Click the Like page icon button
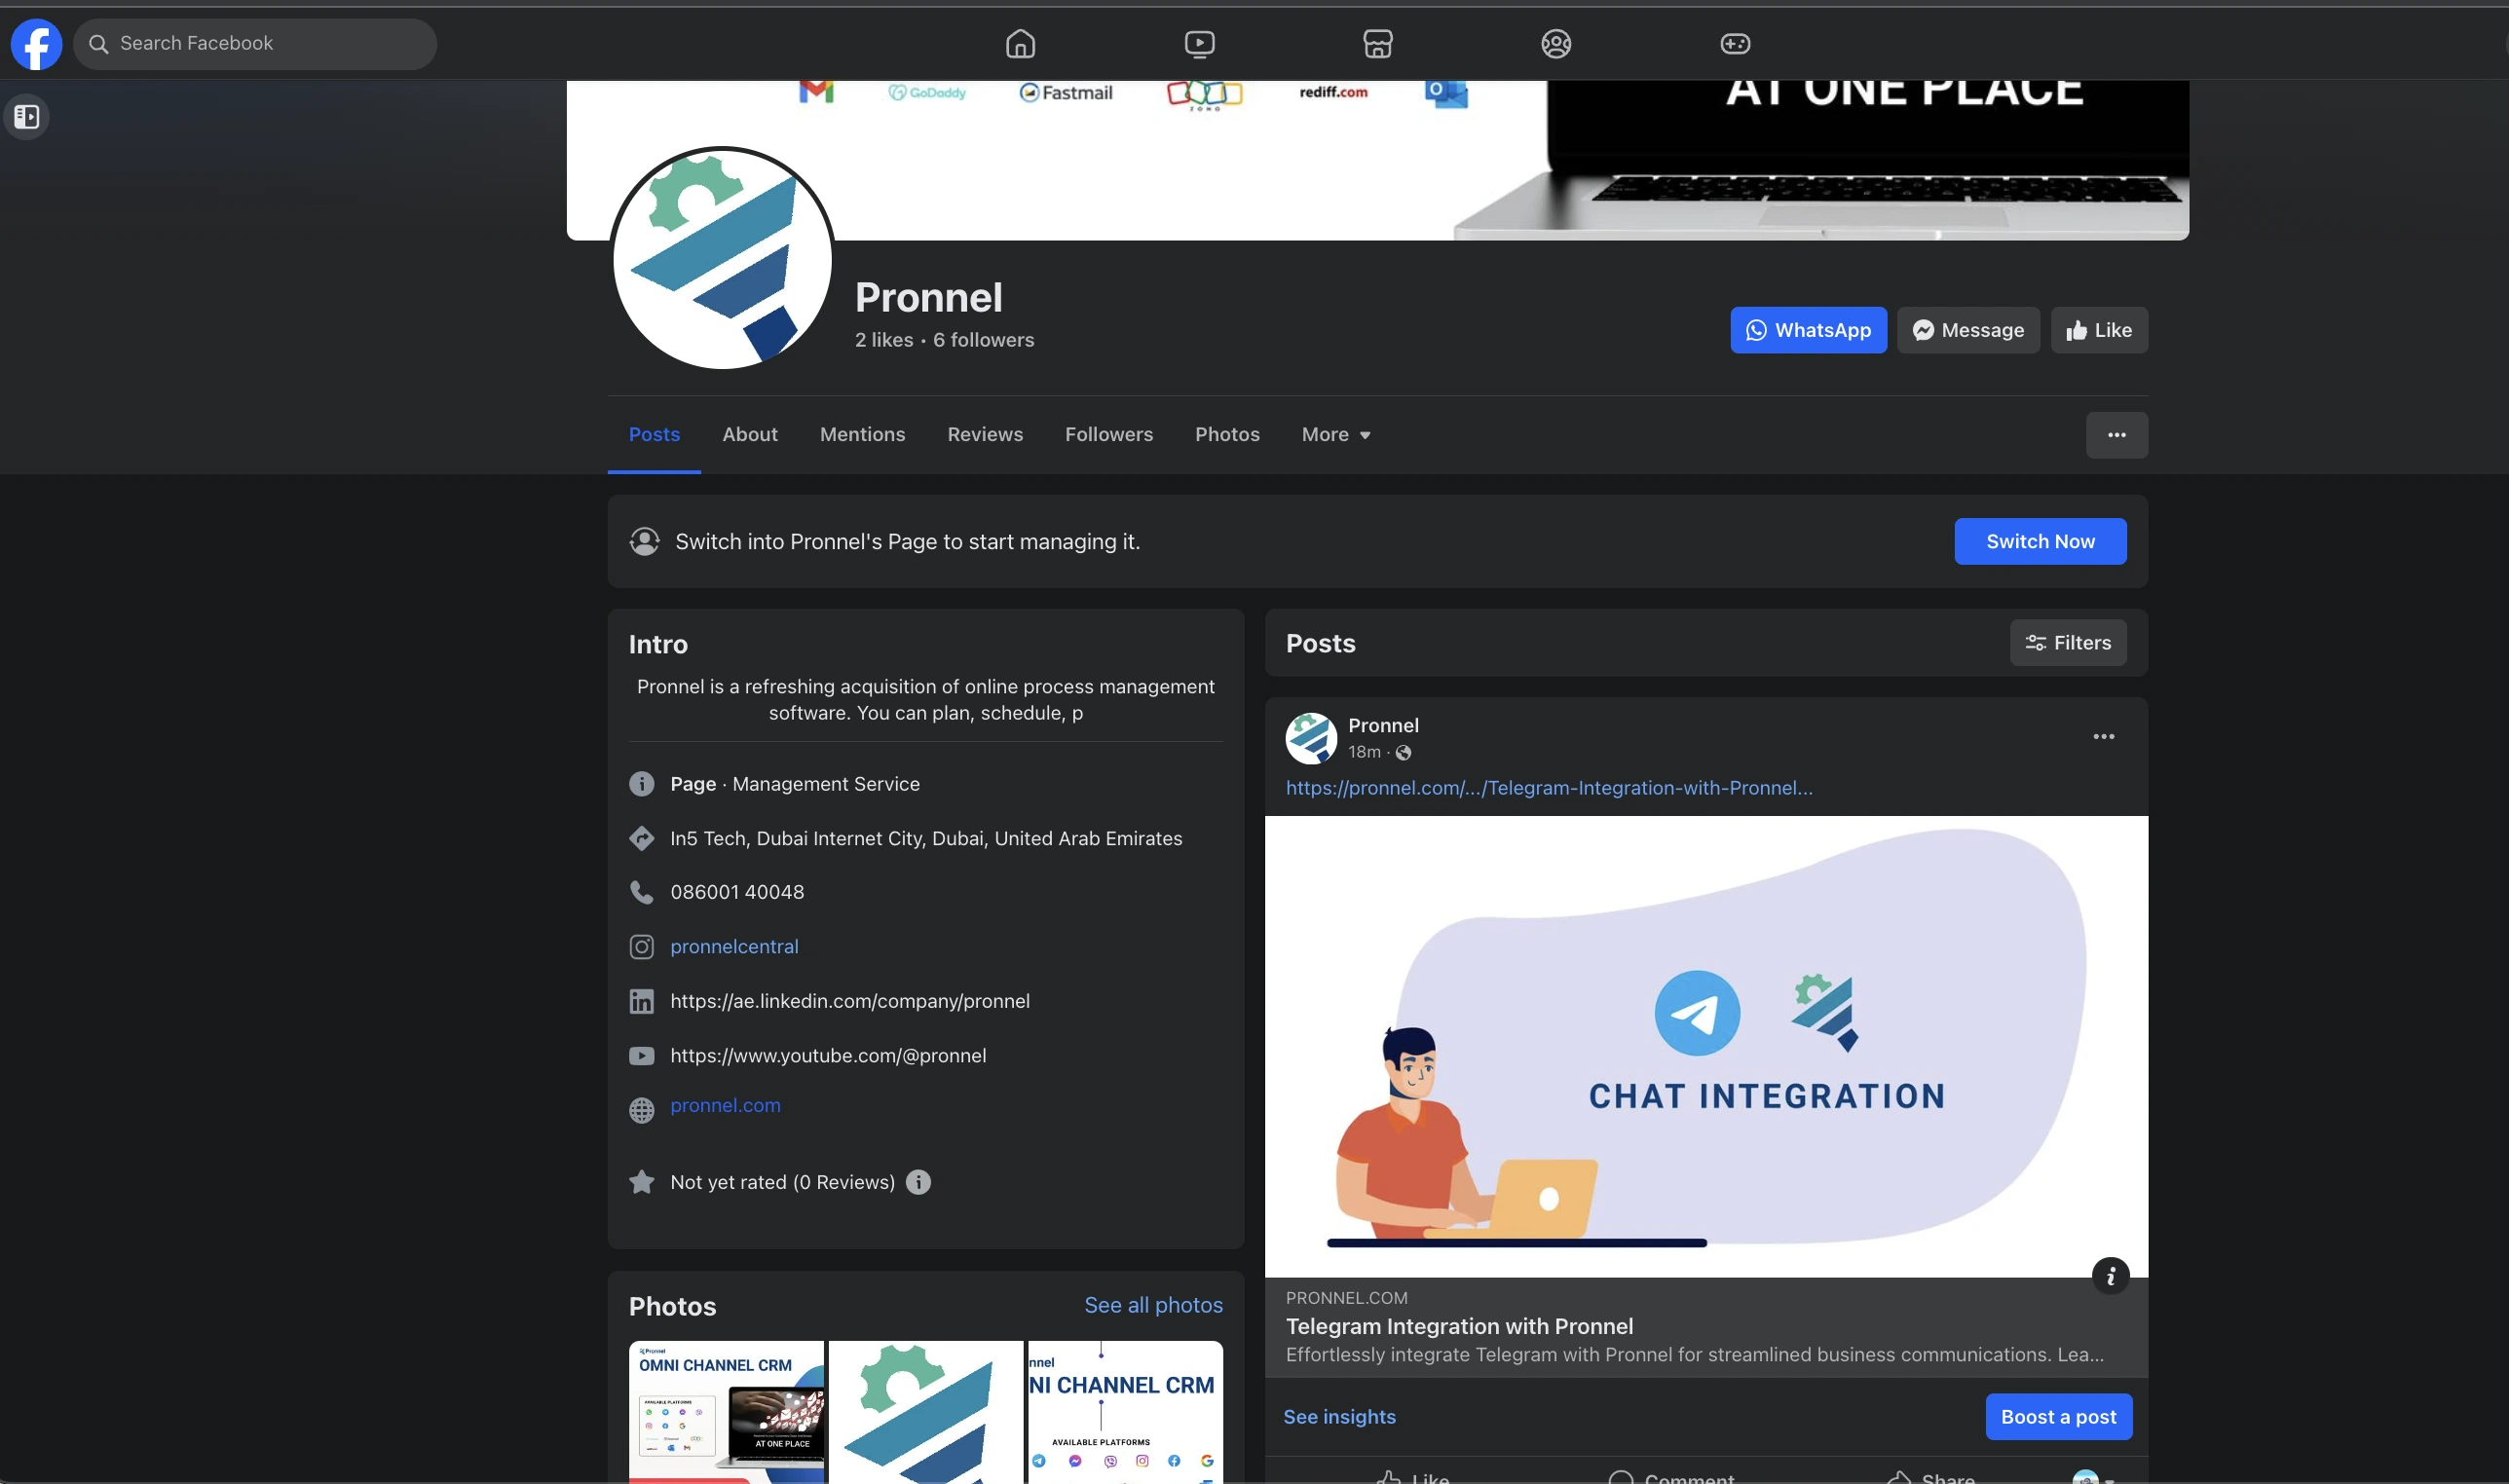Viewport: 2509px width, 1484px height. 2099,328
